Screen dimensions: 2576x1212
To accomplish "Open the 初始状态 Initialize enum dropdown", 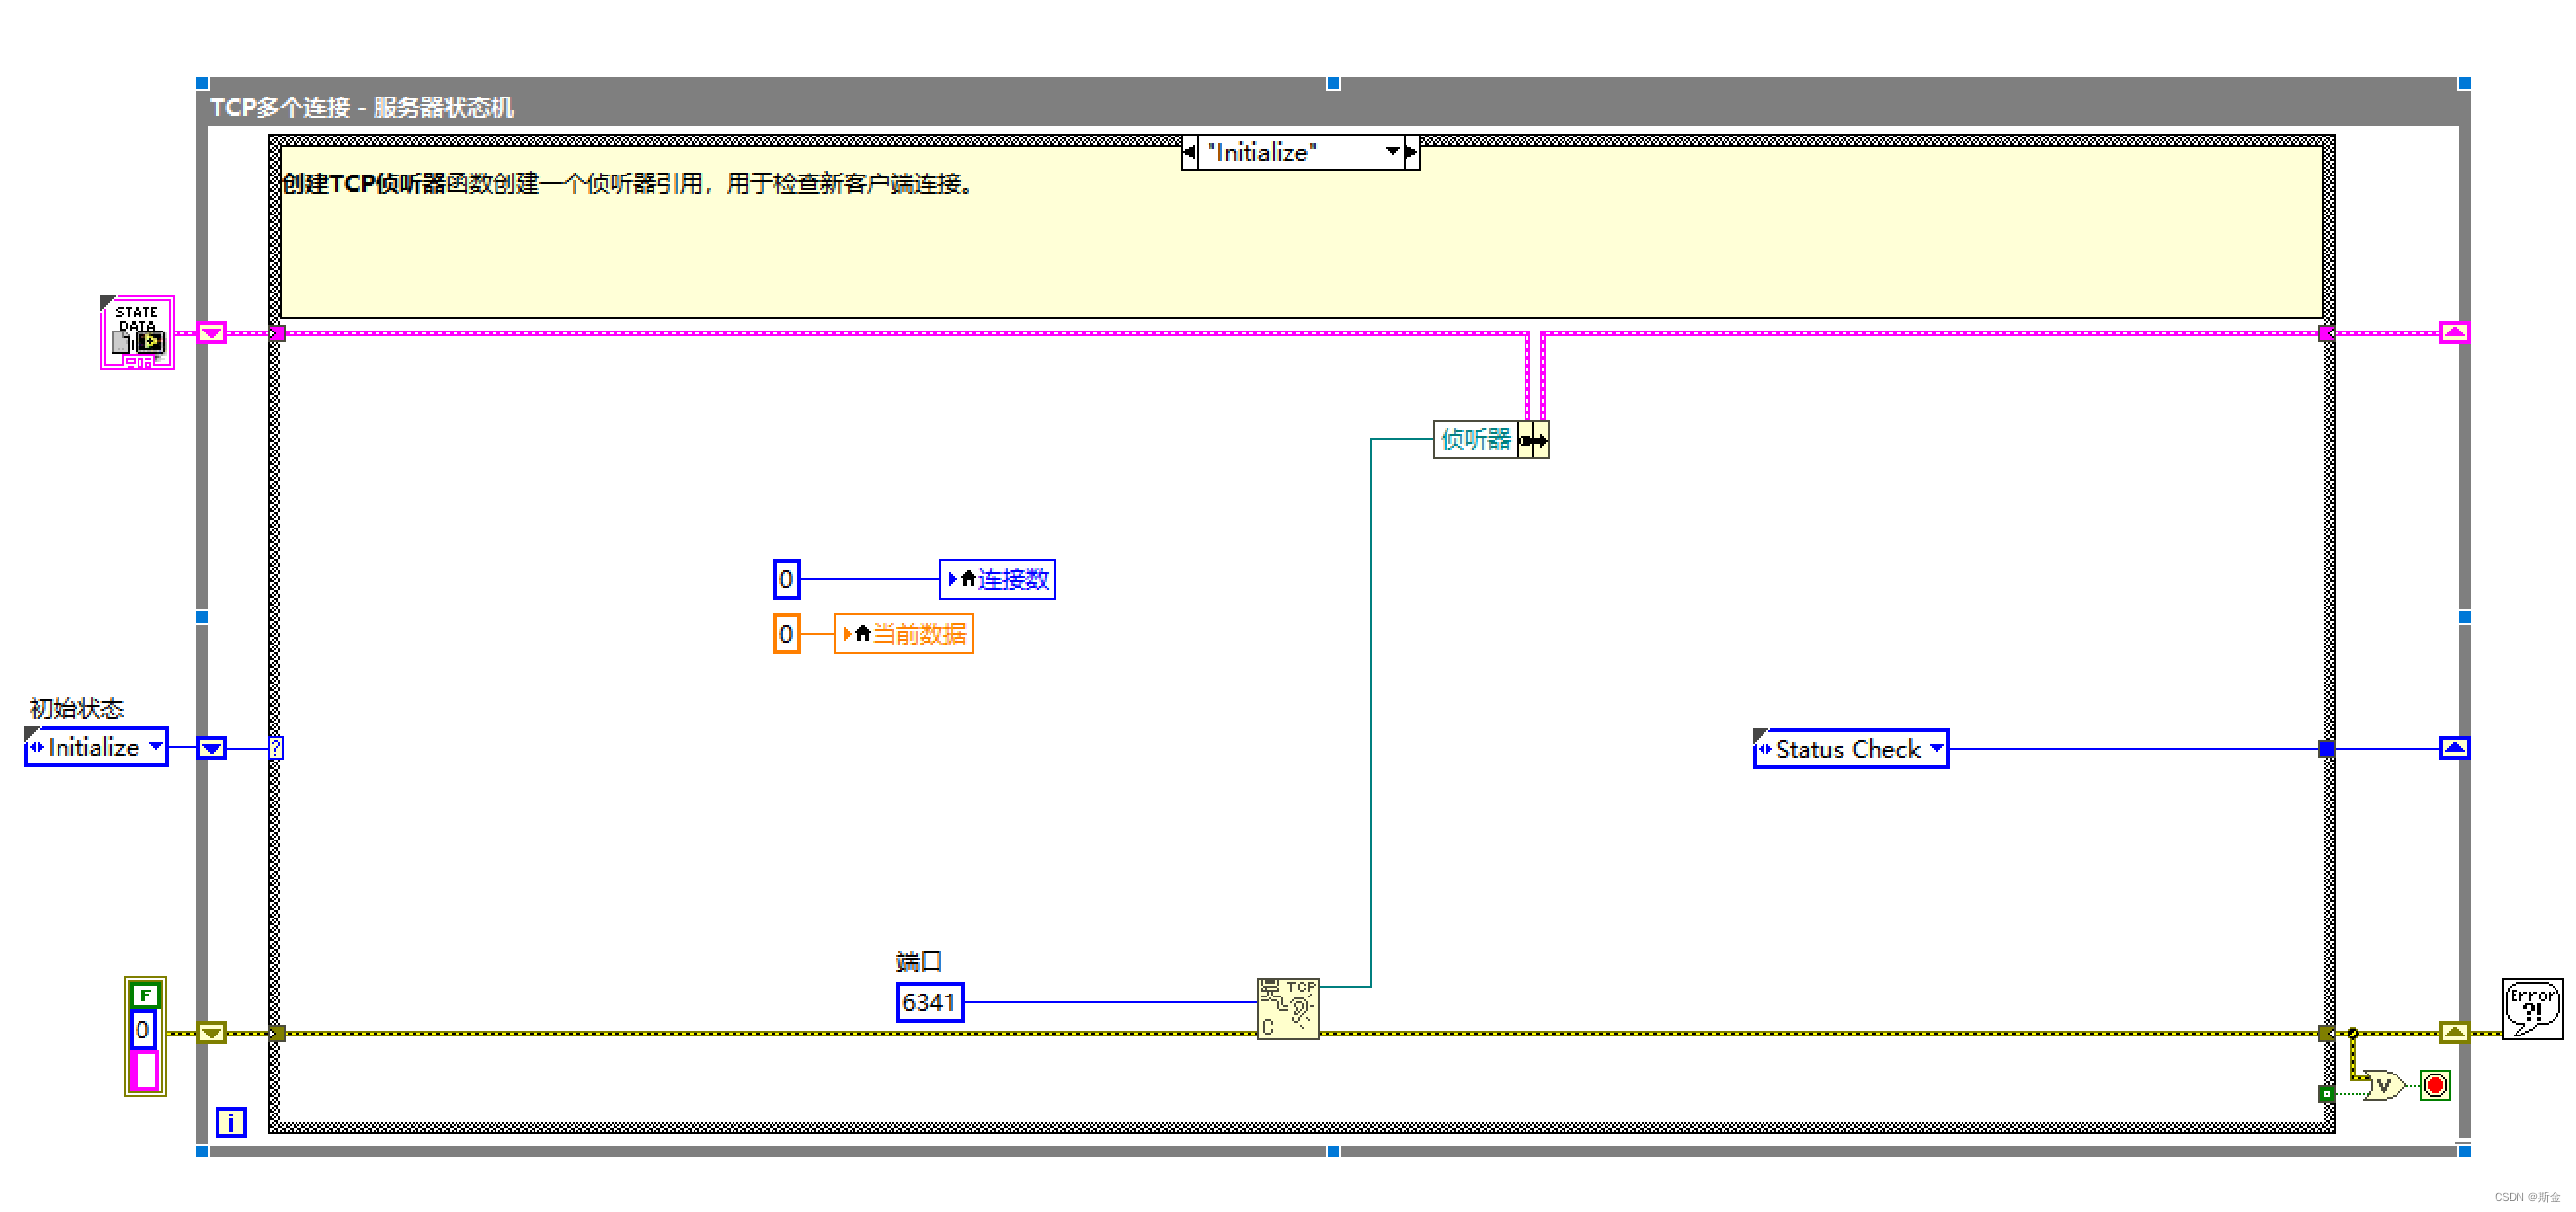I will click(x=155, y=747).
